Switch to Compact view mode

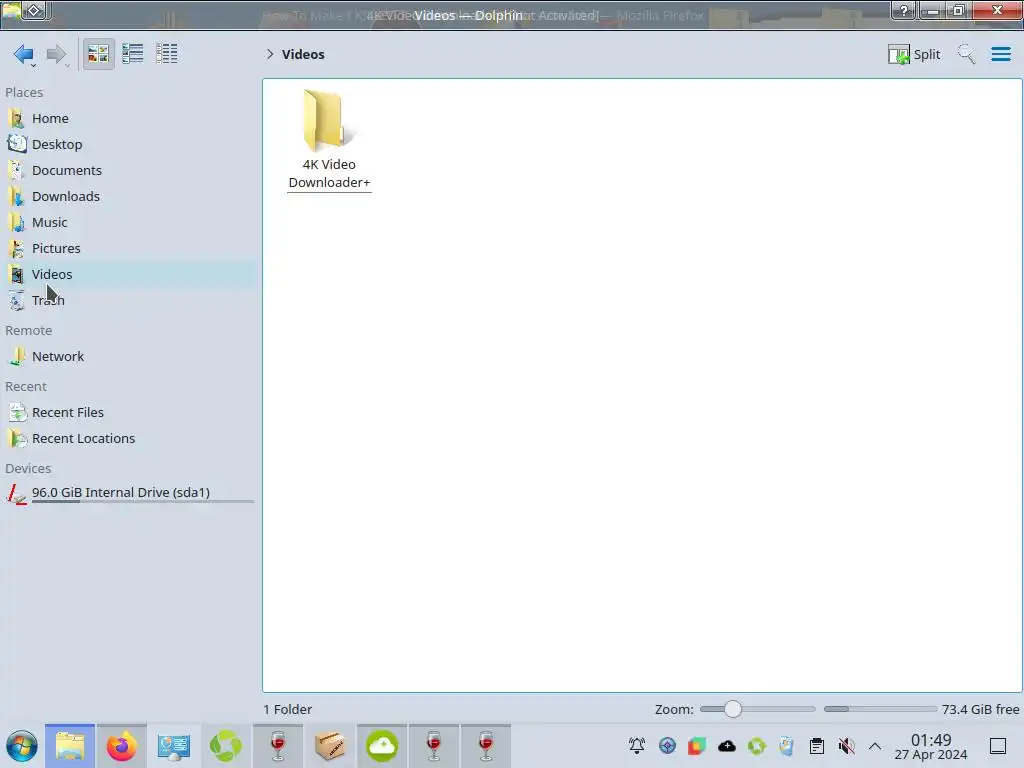coord(133,54)
